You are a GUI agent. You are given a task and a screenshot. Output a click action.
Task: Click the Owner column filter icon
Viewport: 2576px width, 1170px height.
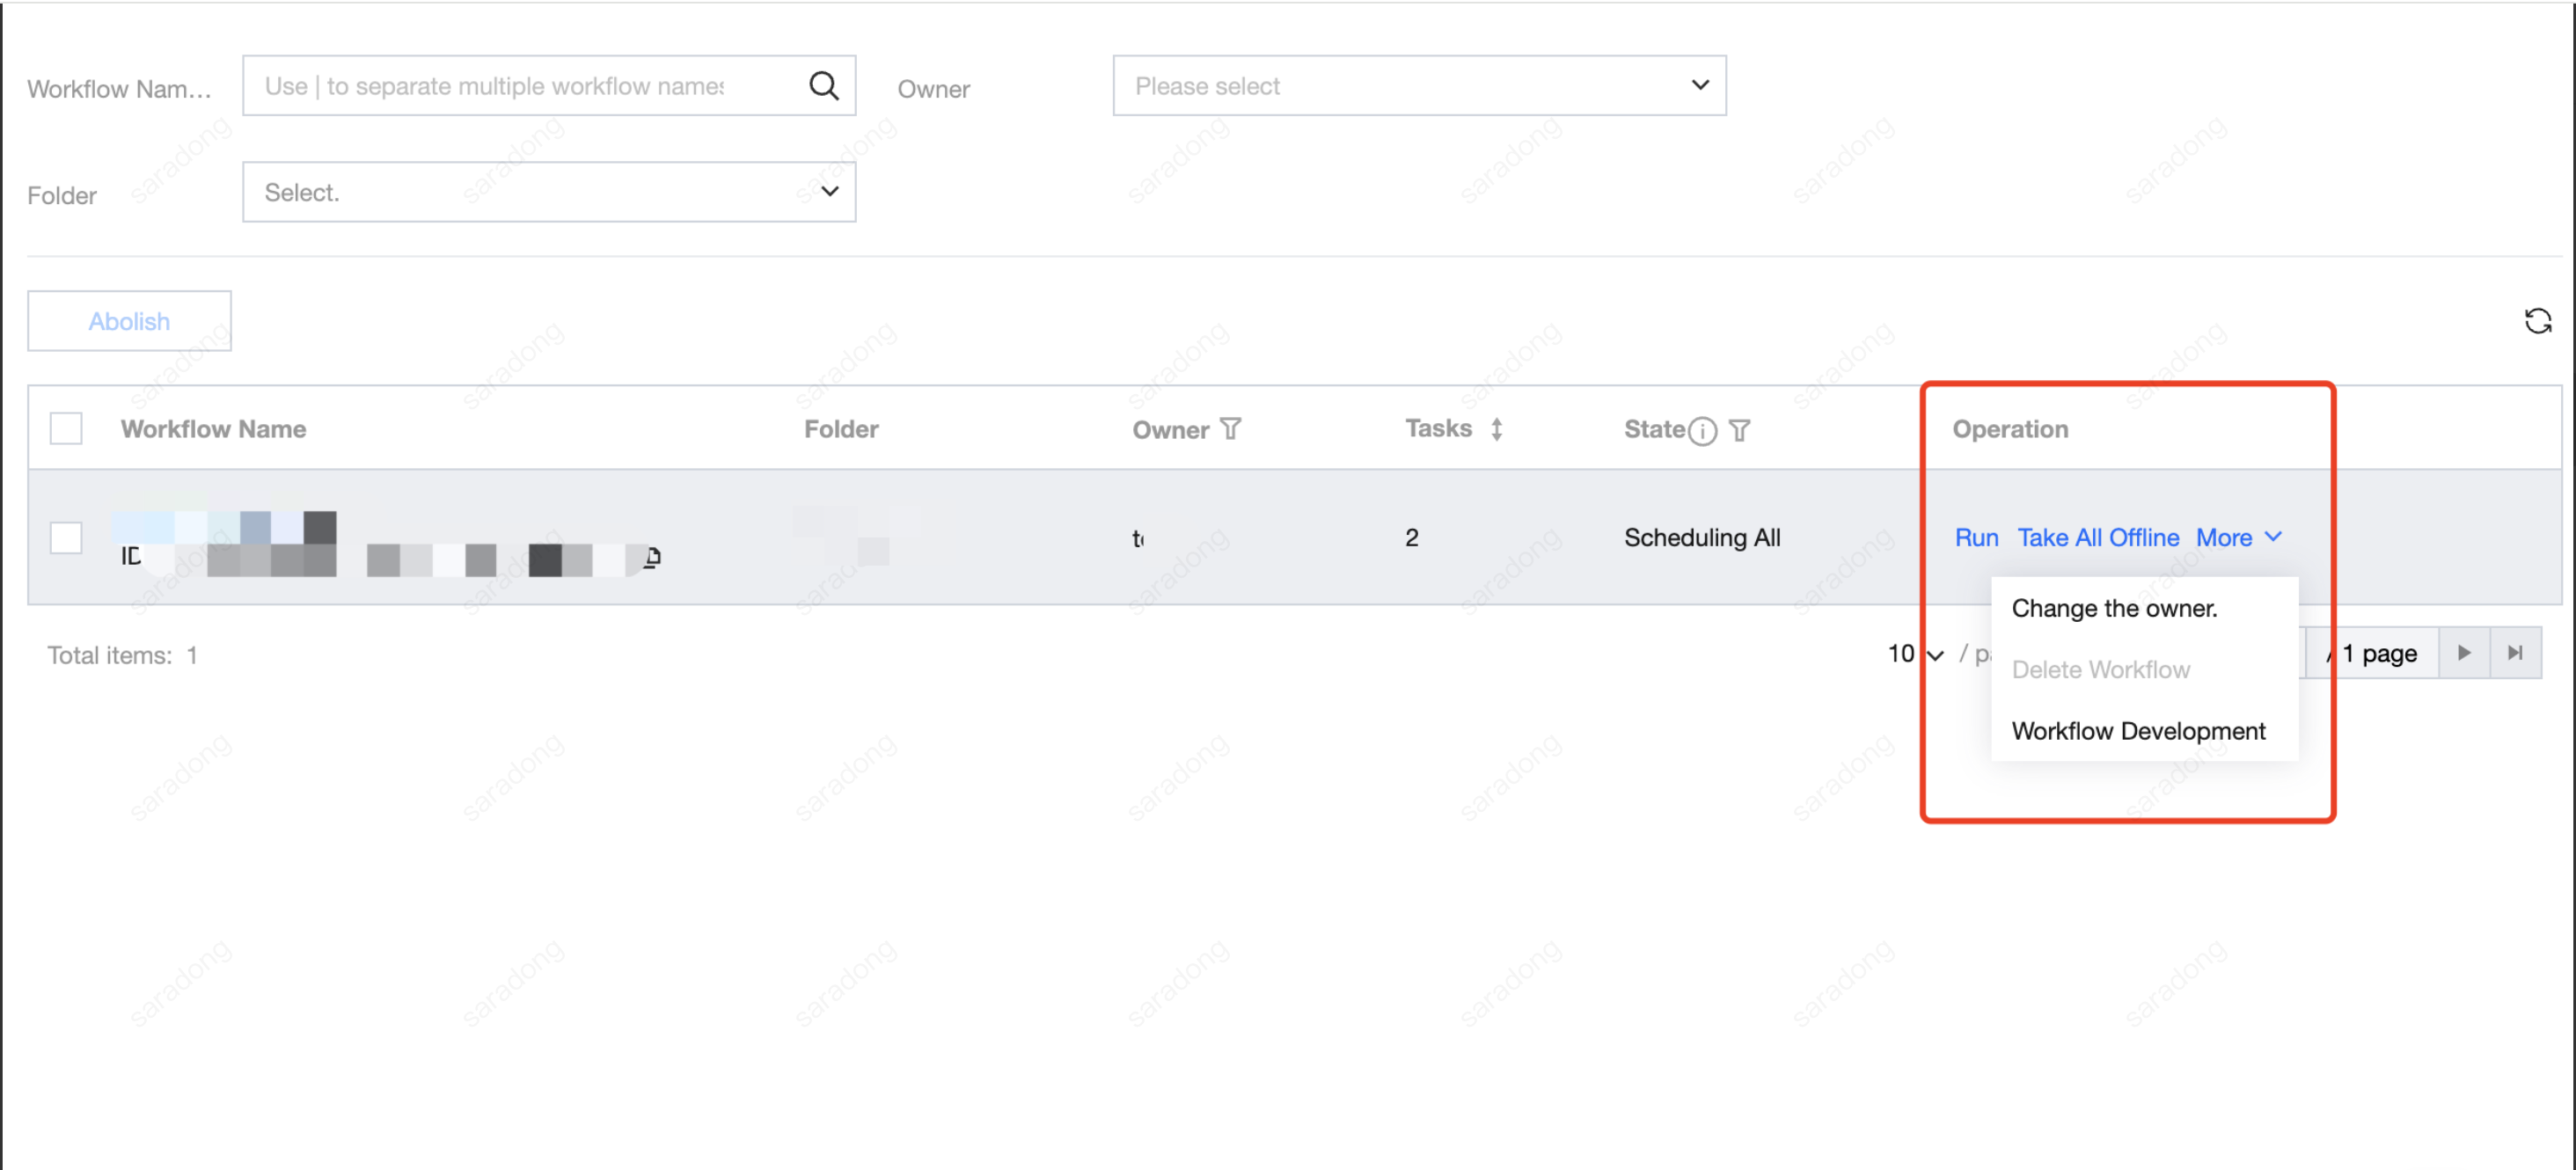[x=1230, y=429]
